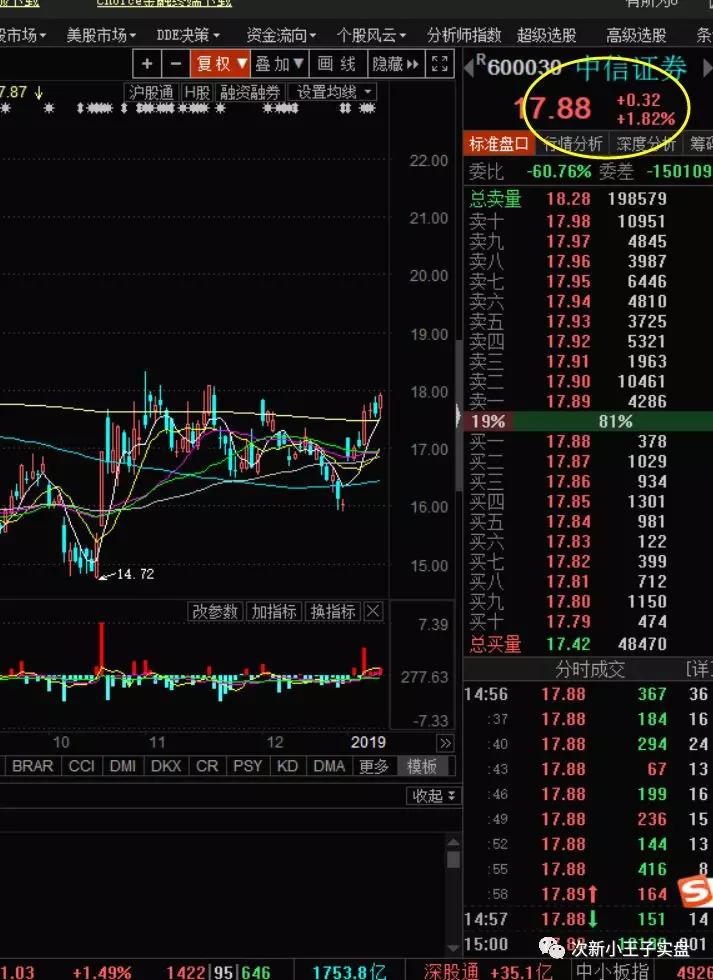Click 加指标 to add an indicator
The width and height of the screenshot is (713, 980).
pyautogui.click(x=274, y=611)
